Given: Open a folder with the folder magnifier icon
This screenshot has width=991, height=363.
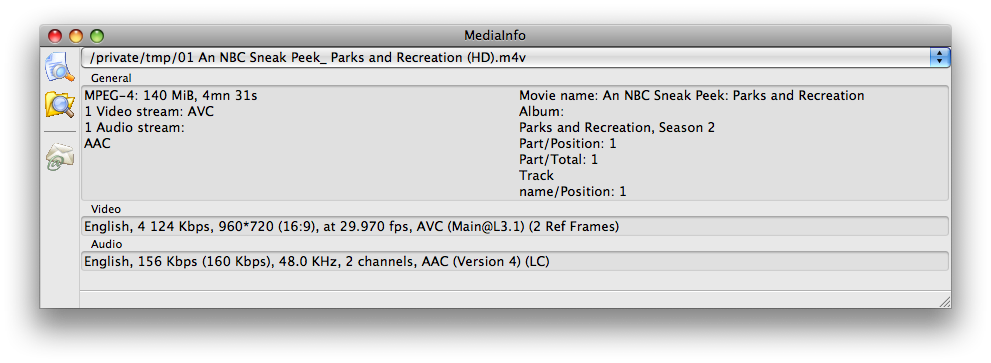Looking at the screenshot, I should (x=59, y=105).
